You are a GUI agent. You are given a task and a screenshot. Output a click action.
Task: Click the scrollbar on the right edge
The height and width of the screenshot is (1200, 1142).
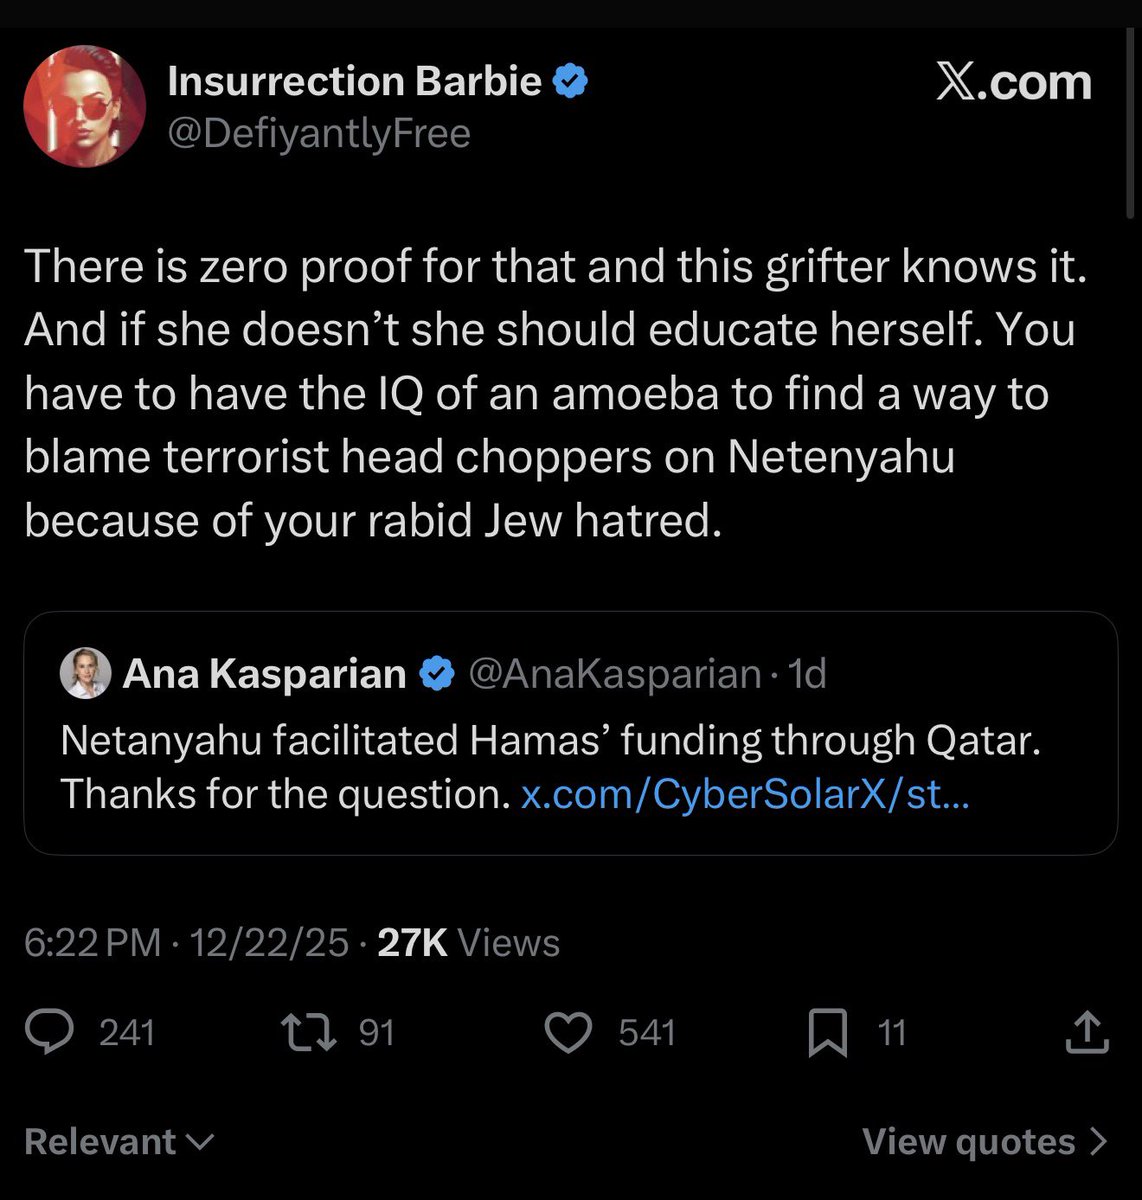pos(1130,110)
